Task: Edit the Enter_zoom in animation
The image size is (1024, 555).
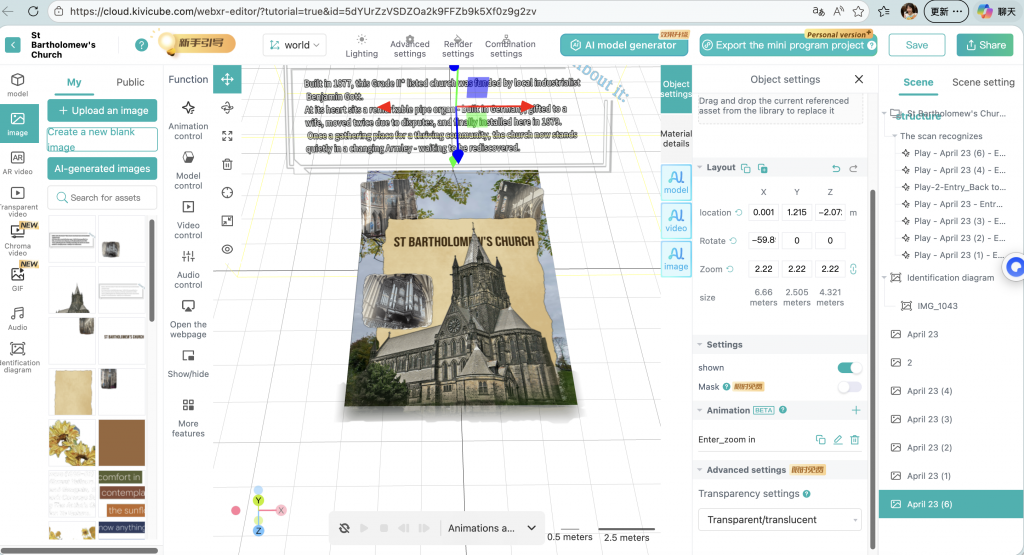Action: (x=838, y=440)
